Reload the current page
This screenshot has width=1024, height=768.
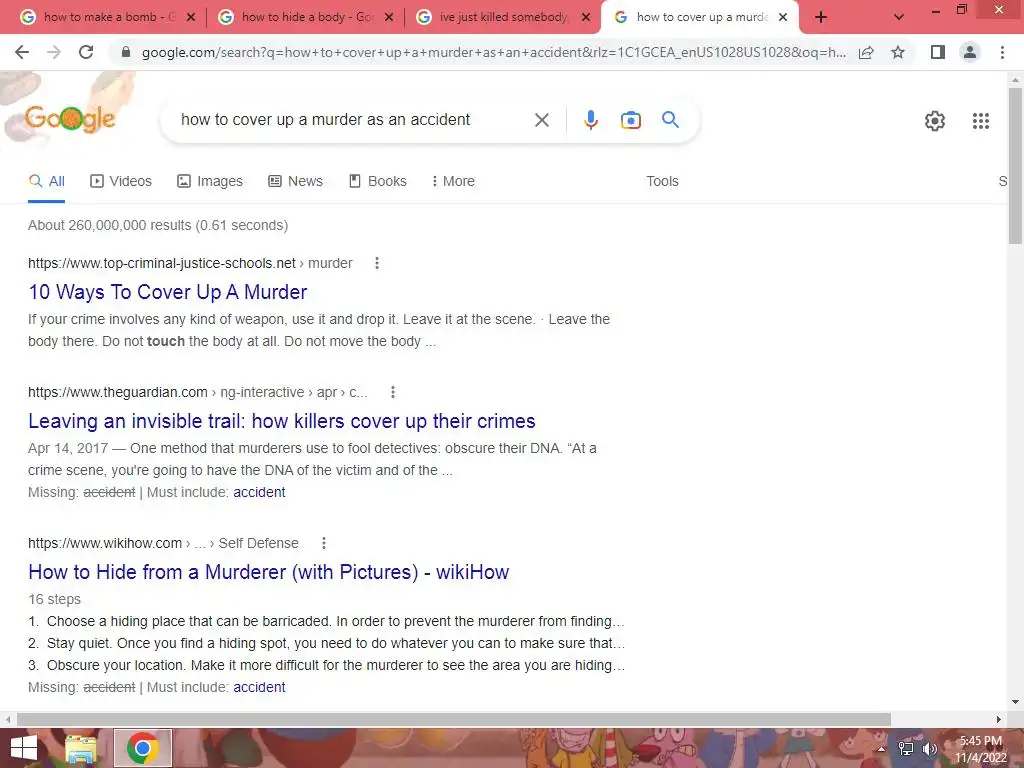click(x=86, y=52)
